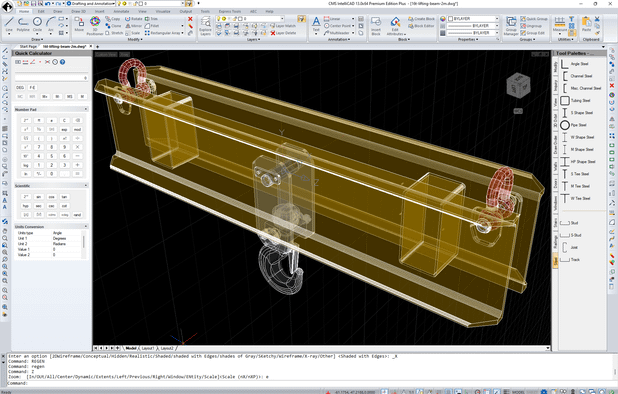The height and width of the screenshot is (394, 618).
Task: Open the 3D Positioner tool
Action: click(x=95, y=26)
